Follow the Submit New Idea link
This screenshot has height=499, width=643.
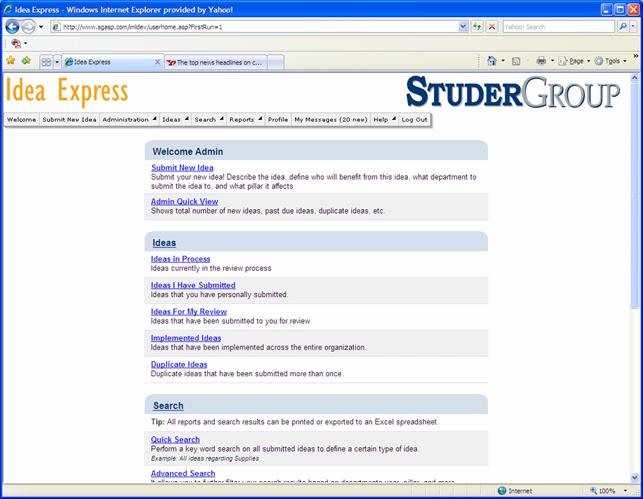click(x=182, y=168)
